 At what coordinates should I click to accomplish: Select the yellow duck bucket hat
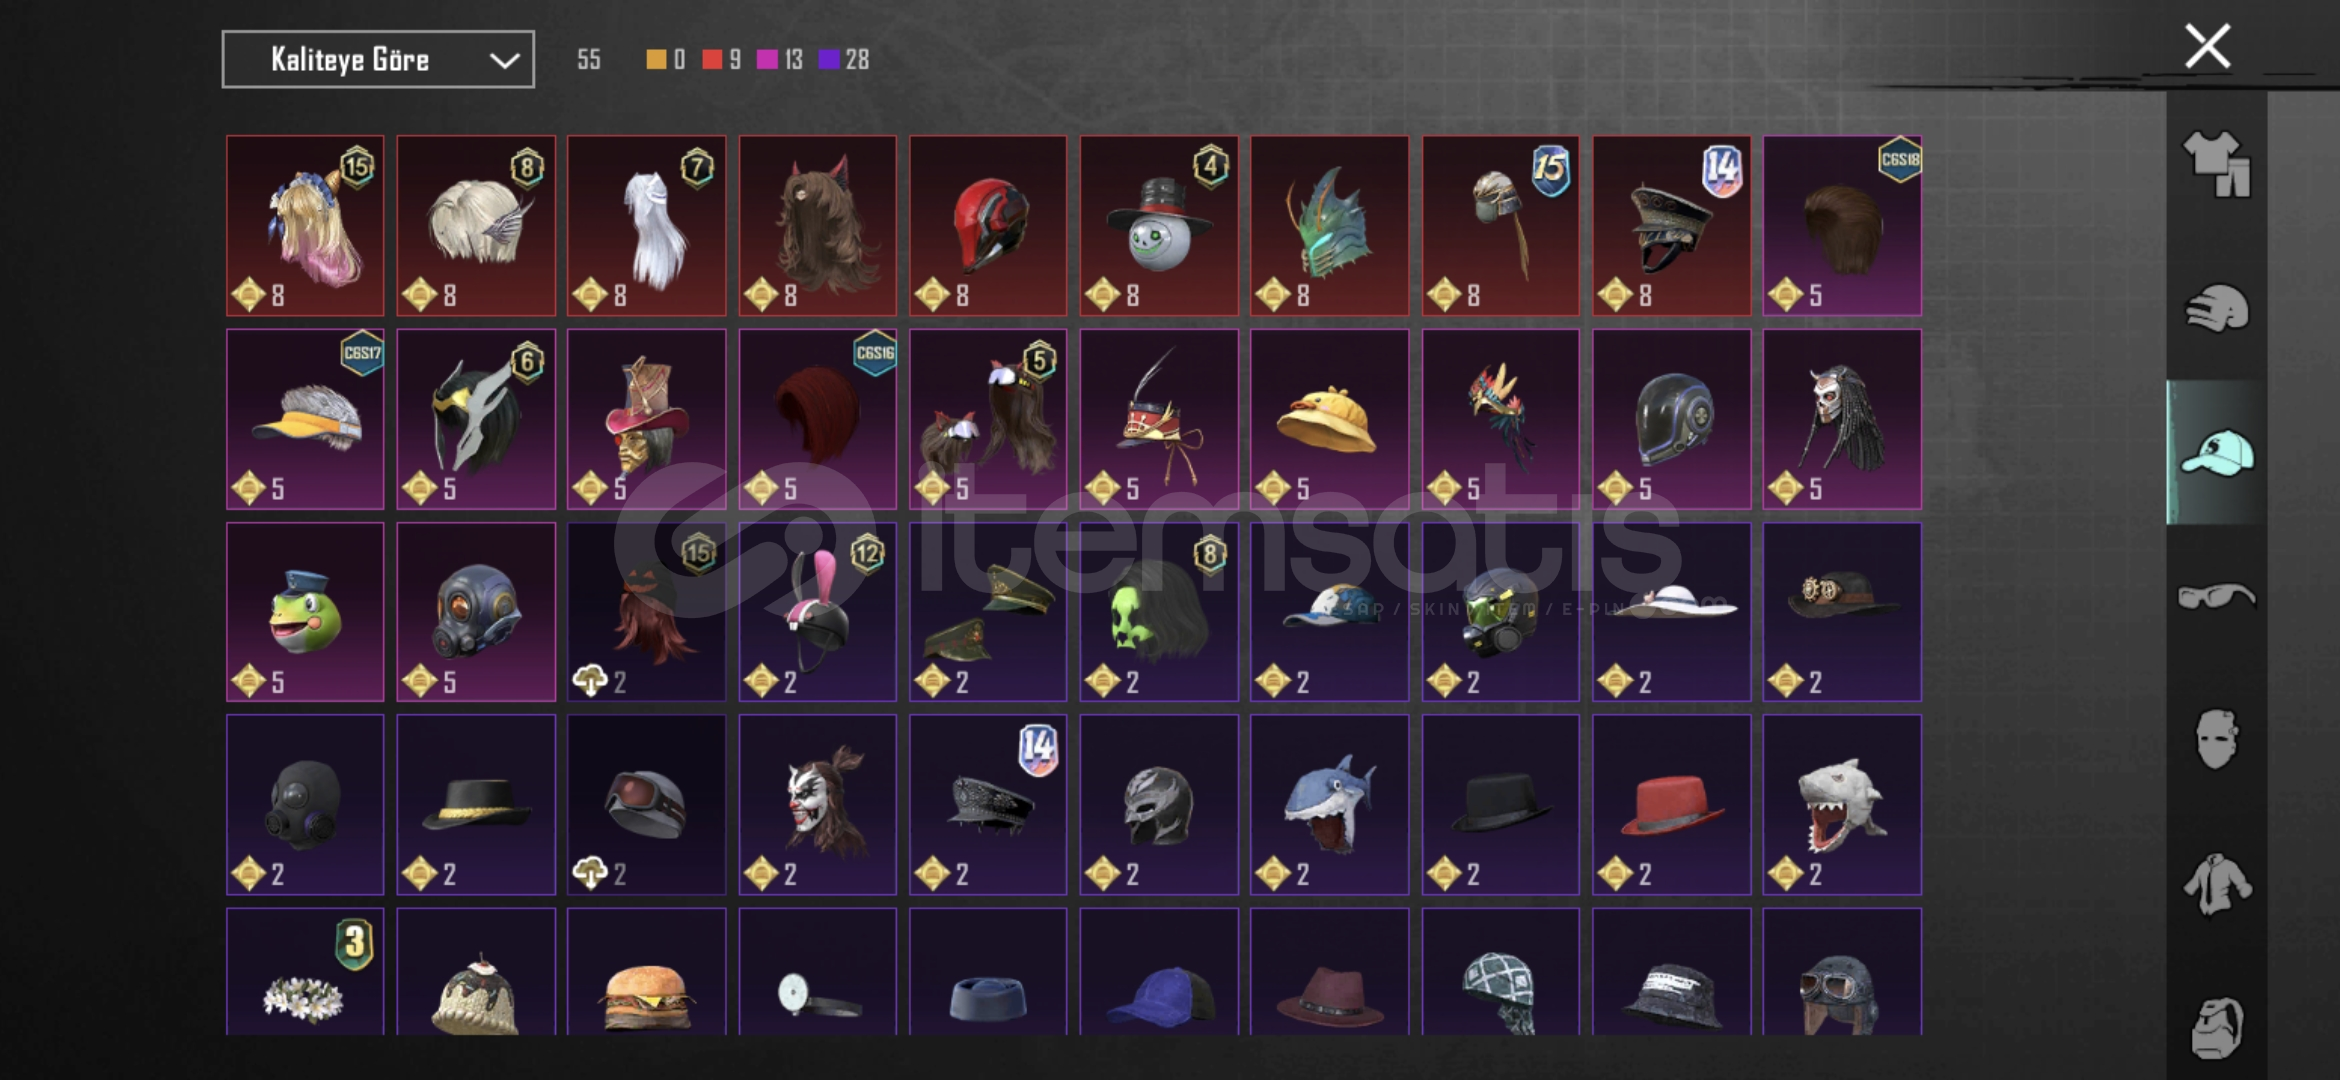click(x=1329, y=419)
